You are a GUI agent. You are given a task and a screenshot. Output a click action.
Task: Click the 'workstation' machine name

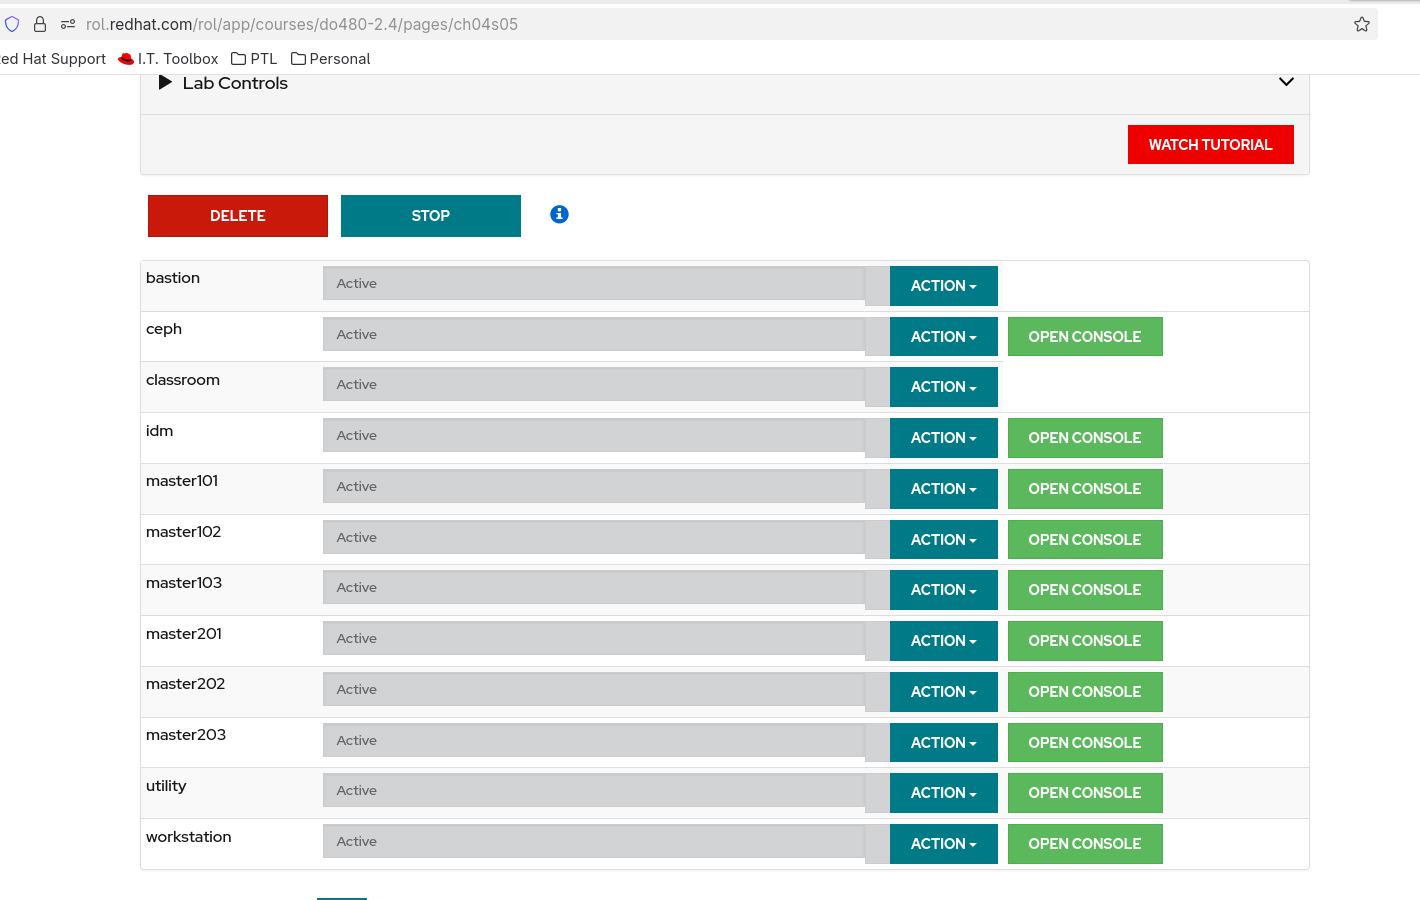pos(189,837)
